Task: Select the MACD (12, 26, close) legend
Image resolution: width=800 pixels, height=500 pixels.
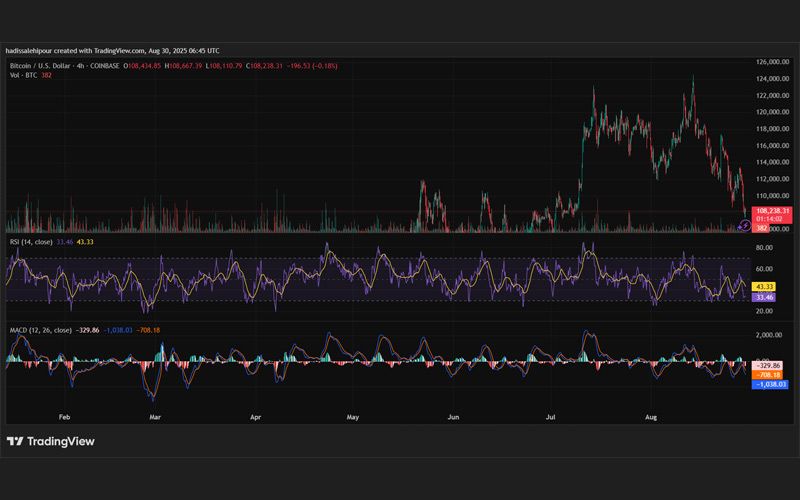Action: pos(41,330)
